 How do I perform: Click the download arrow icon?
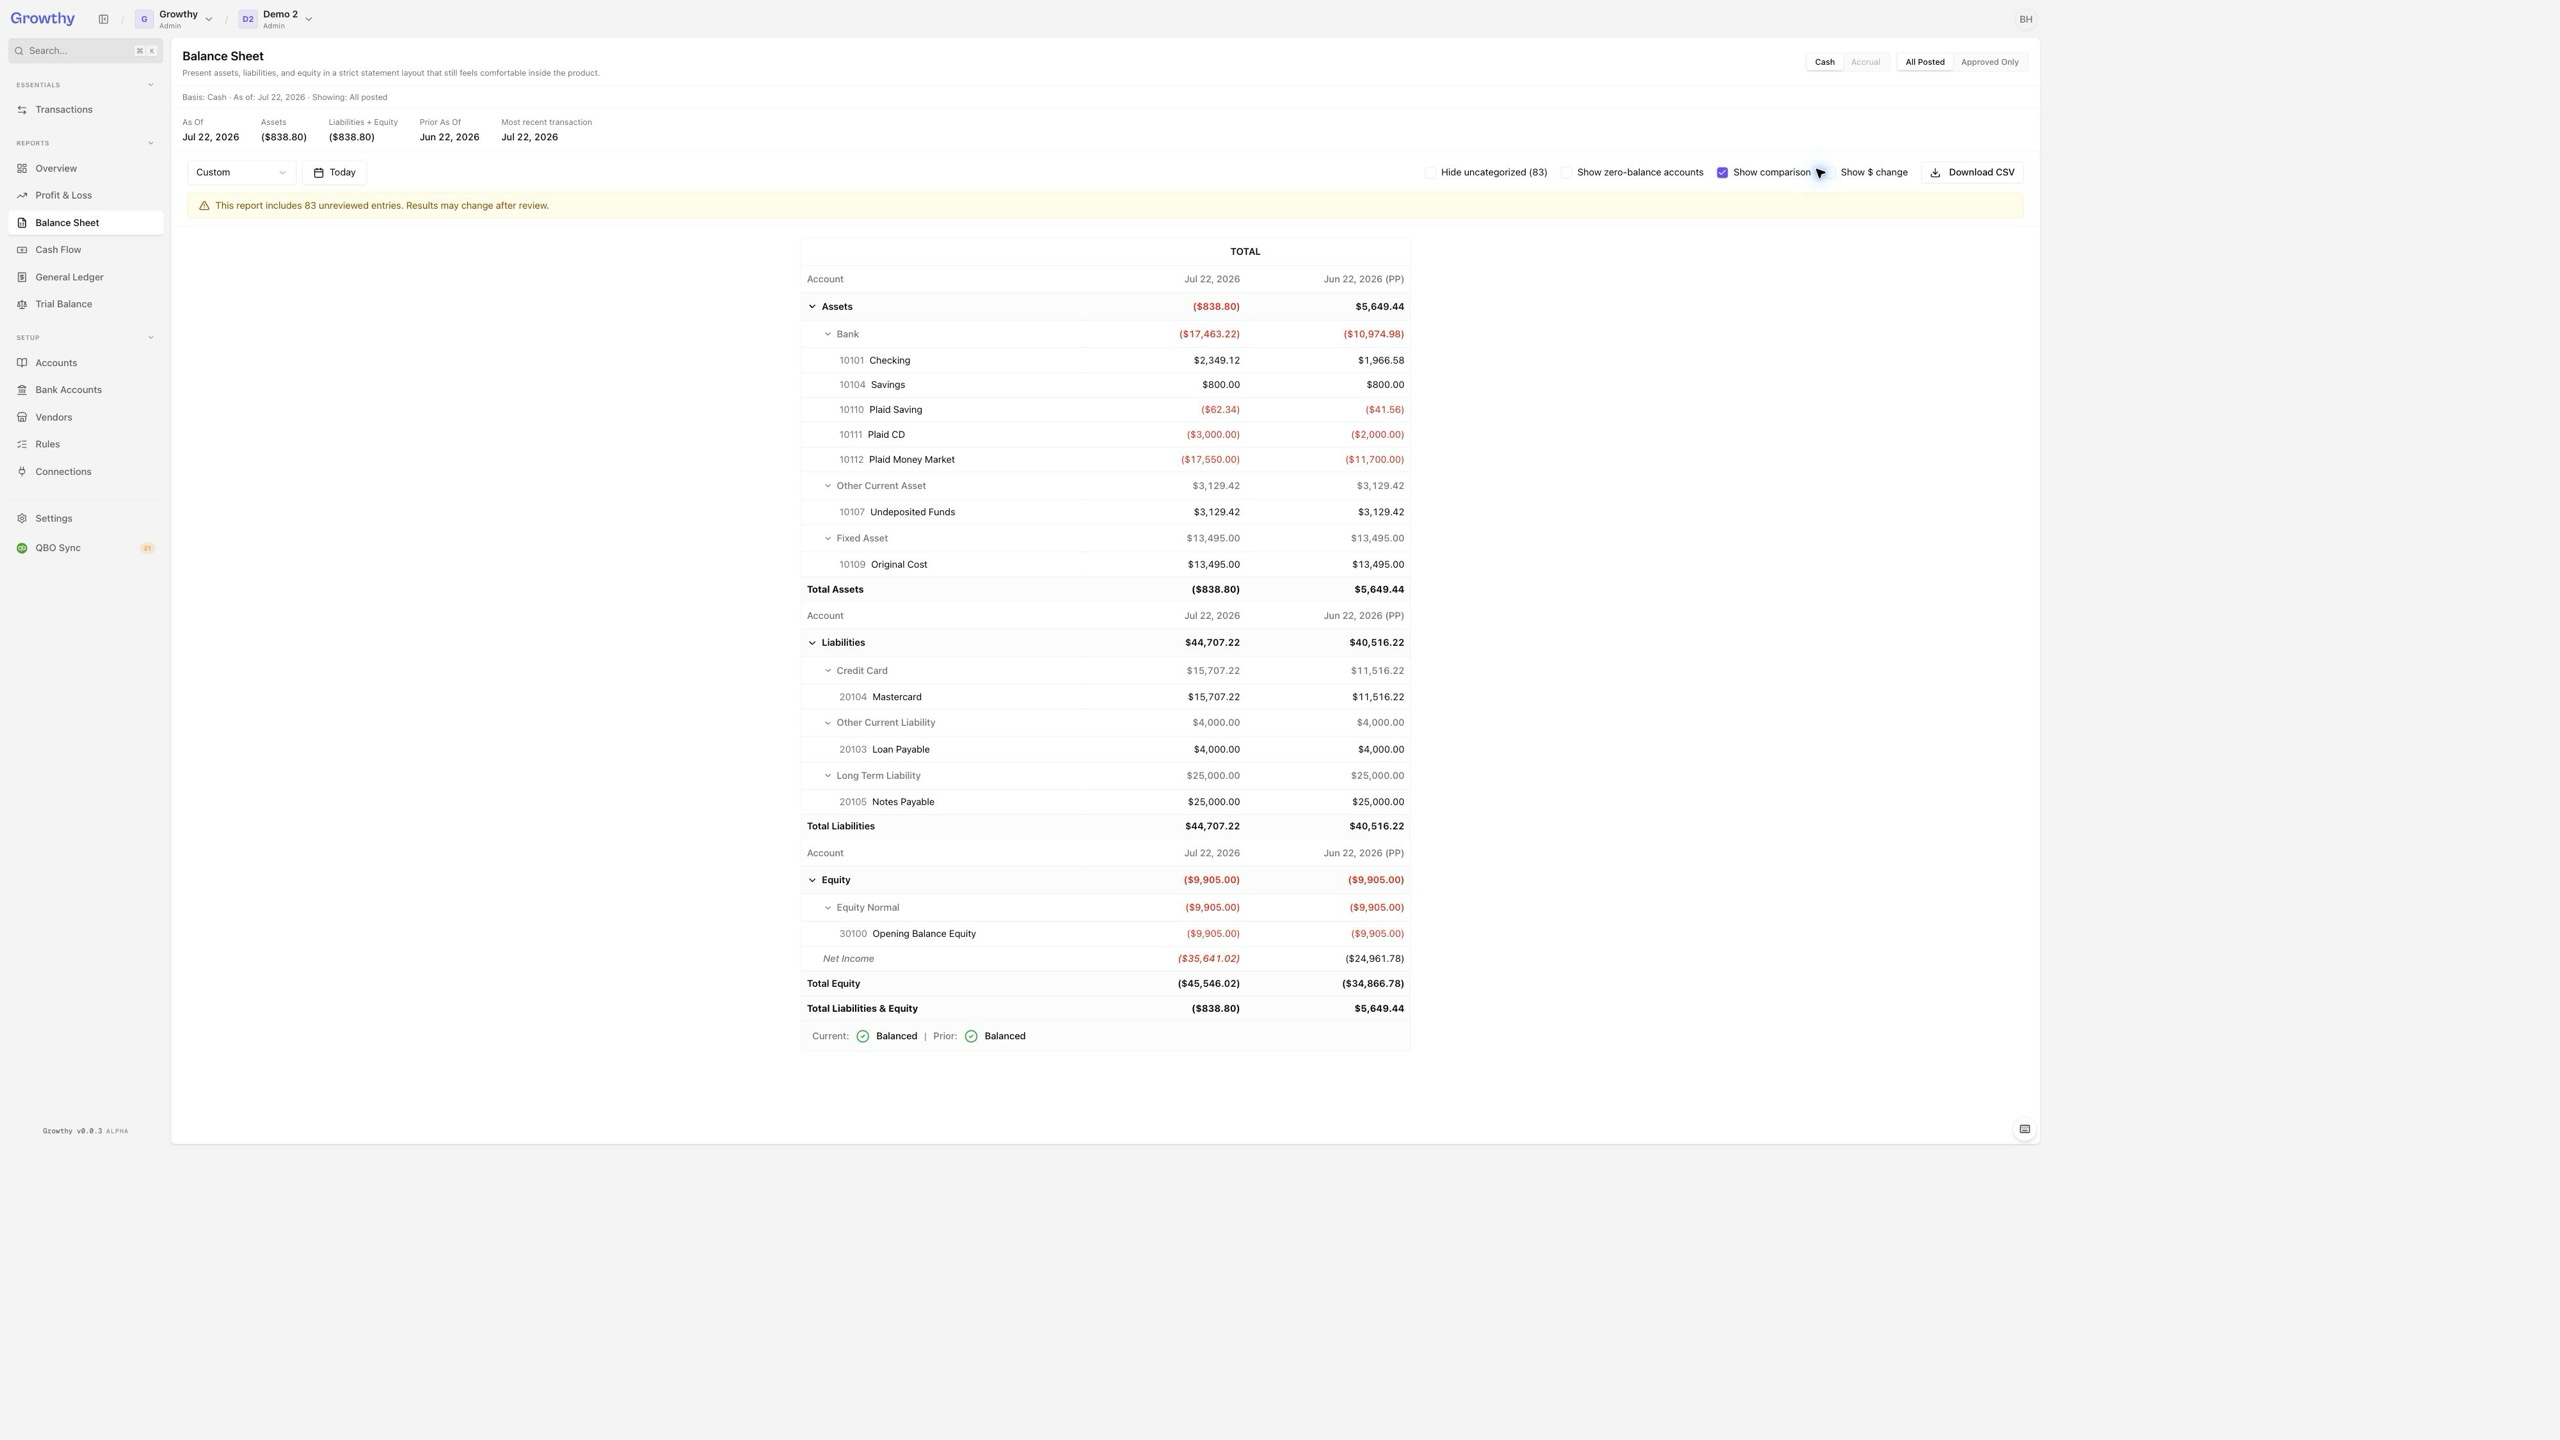(1935, 173)
